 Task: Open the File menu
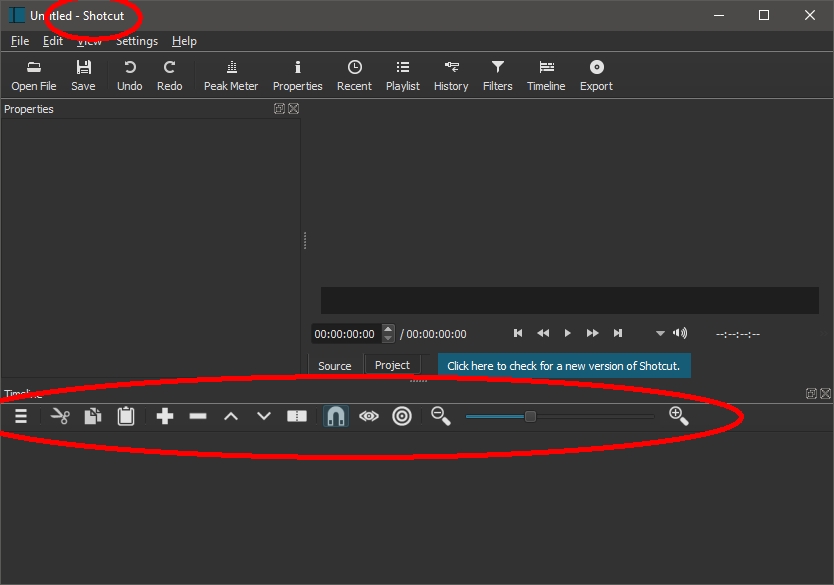(x=20, y=41)
